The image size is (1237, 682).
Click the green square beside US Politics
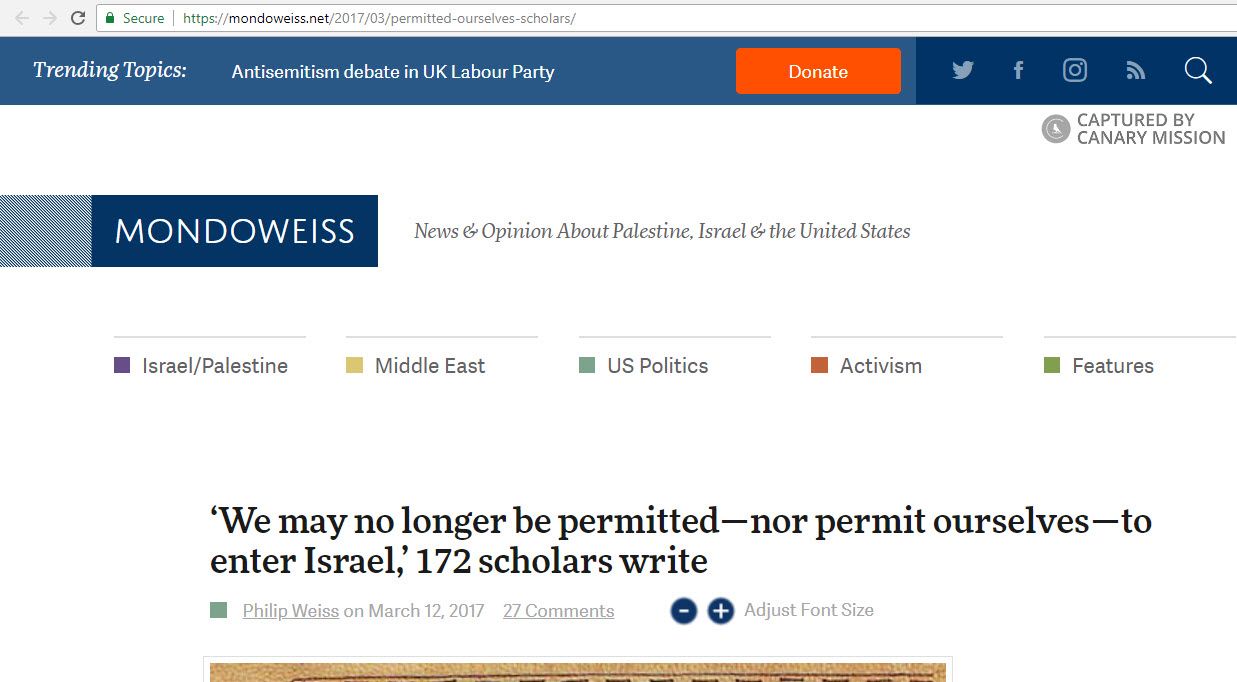pos(584,365)
